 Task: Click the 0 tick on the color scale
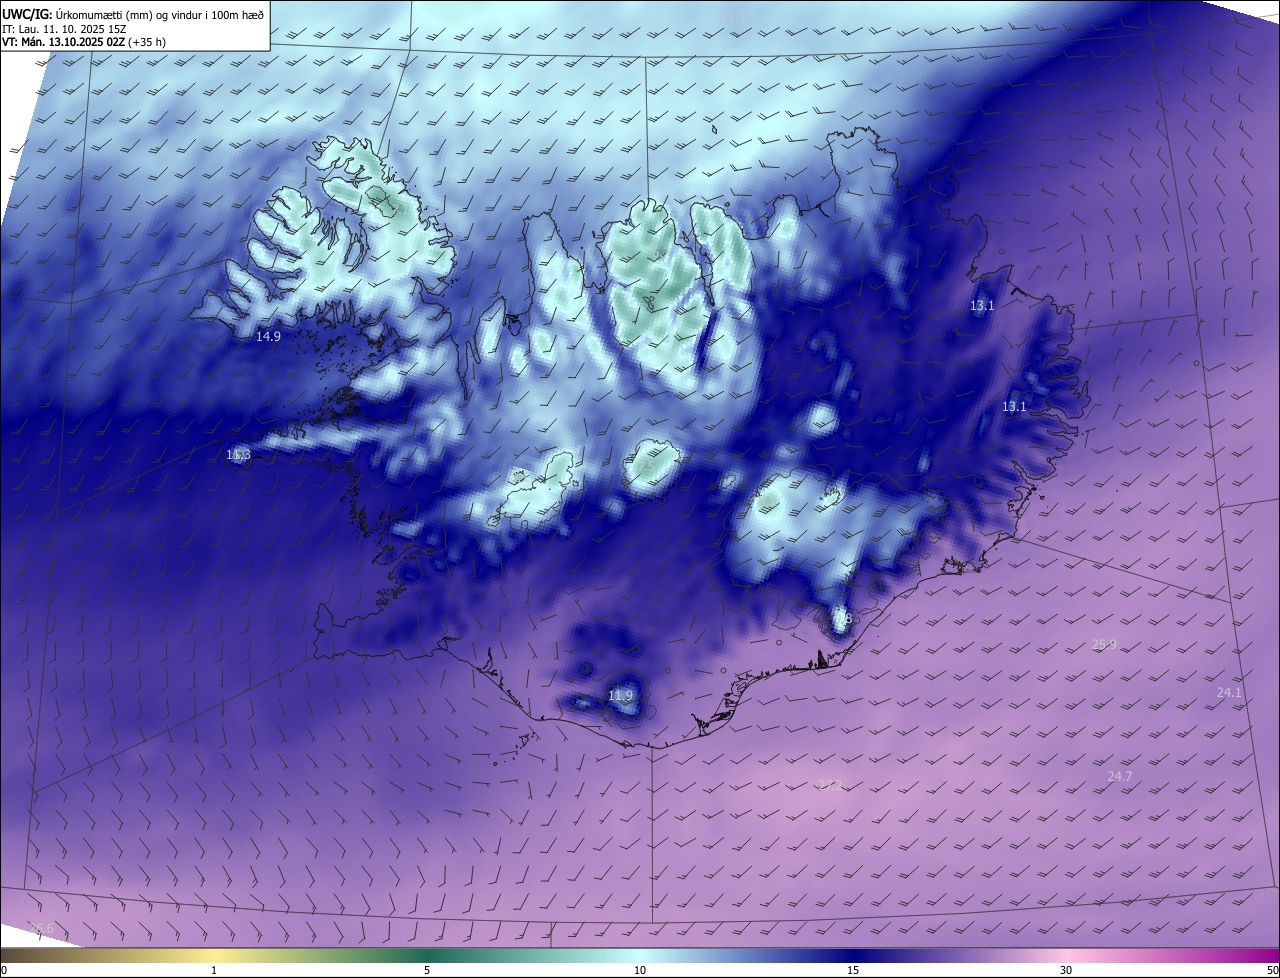[4, 970]
